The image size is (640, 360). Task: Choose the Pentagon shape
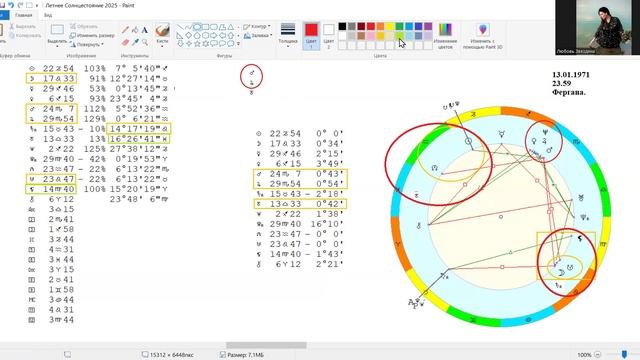197,36
